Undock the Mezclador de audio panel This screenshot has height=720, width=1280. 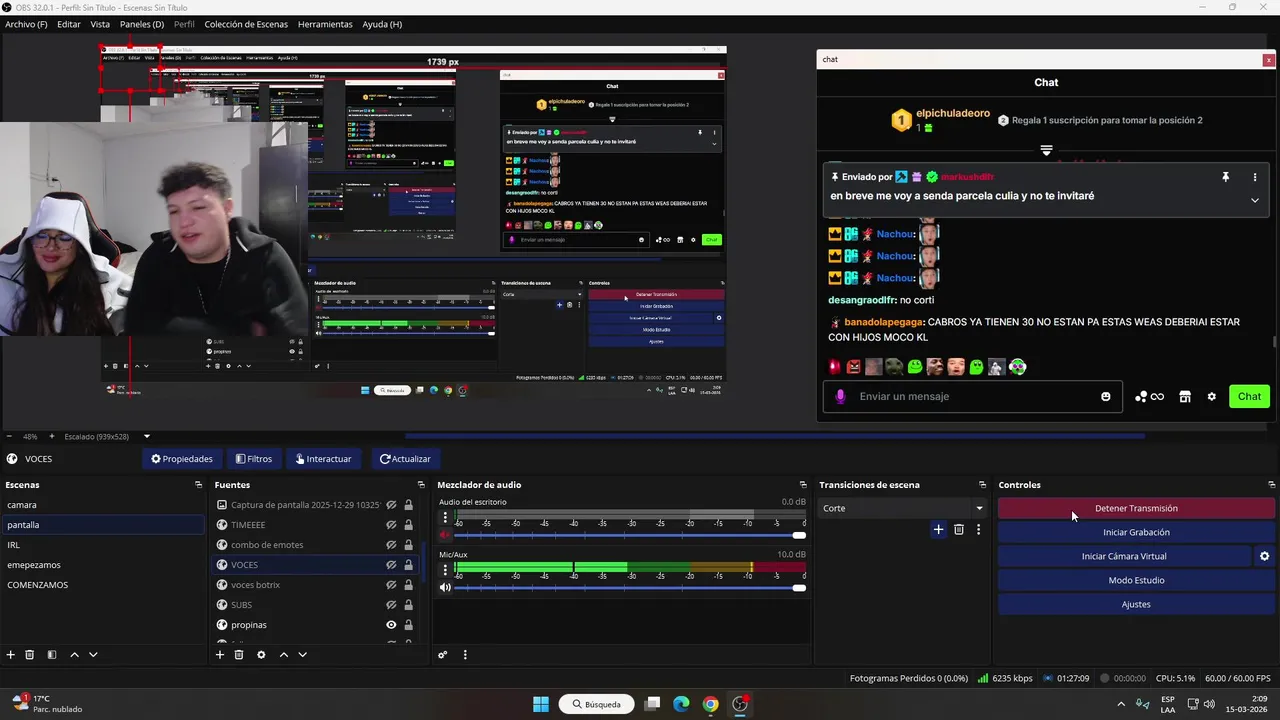tap(803, 485)
